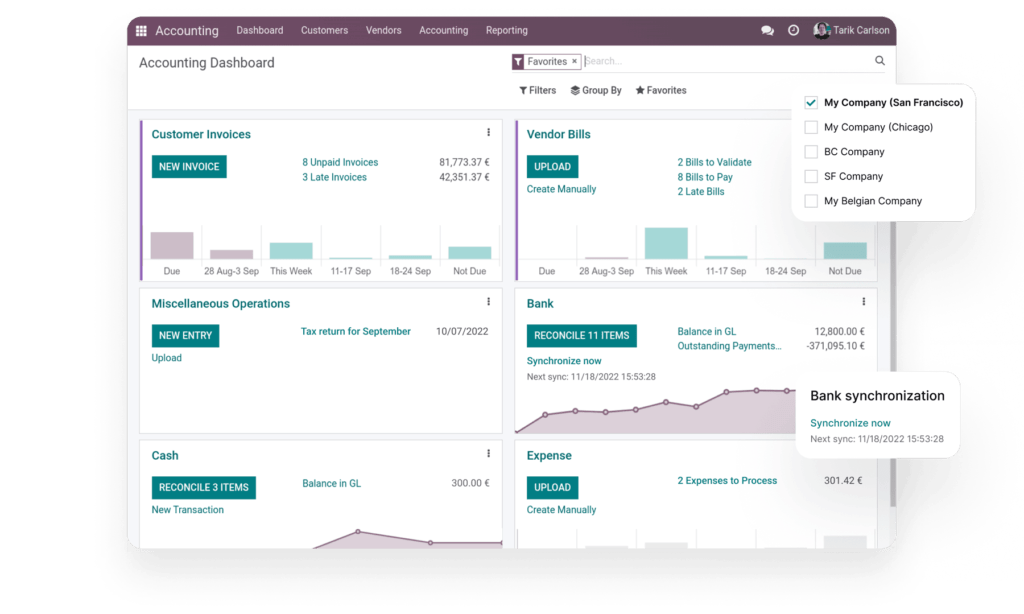Viewport: 1024px width, 614px height.
Task: Open the Customers menu
Action: coord(324,31)
